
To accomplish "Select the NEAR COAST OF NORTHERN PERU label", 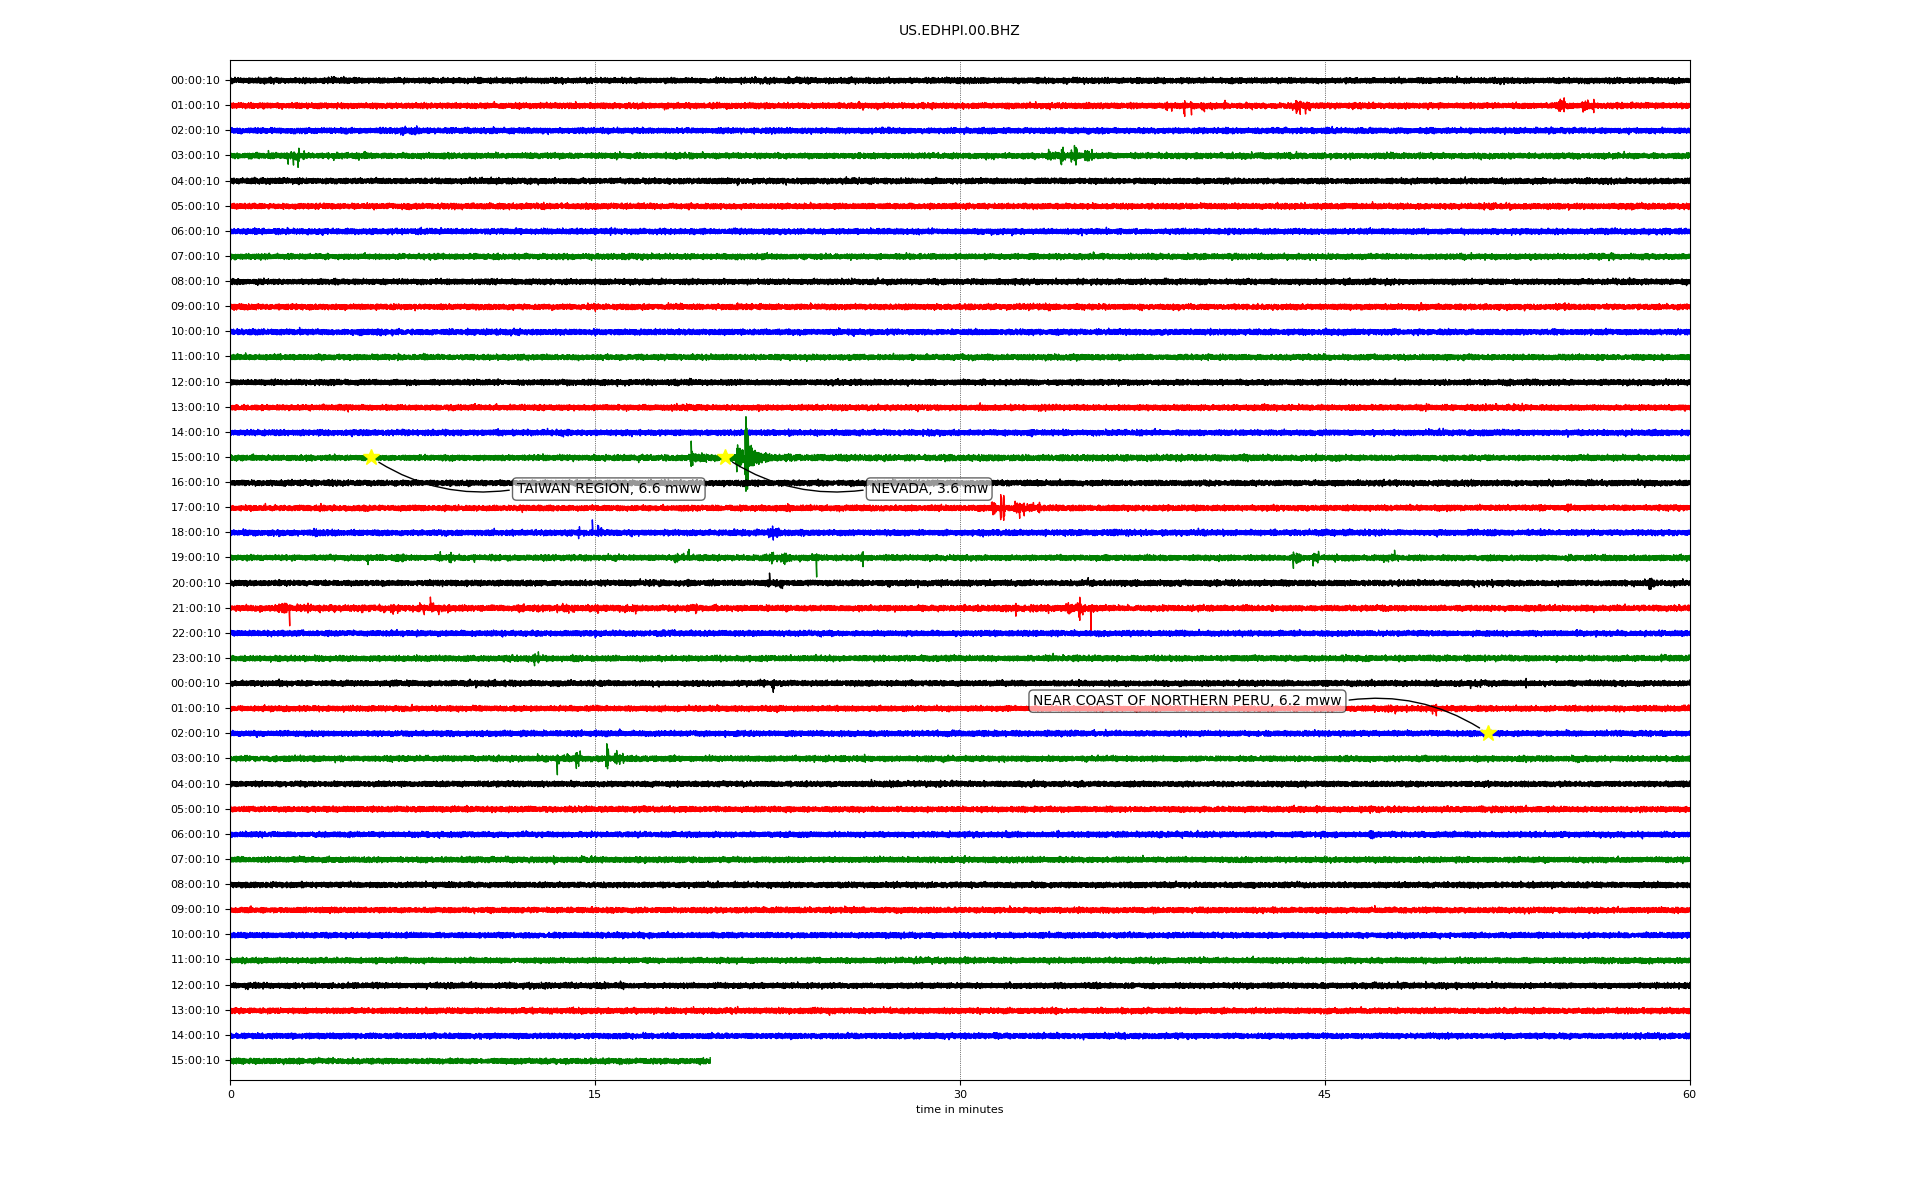I will pos(1186,701).
